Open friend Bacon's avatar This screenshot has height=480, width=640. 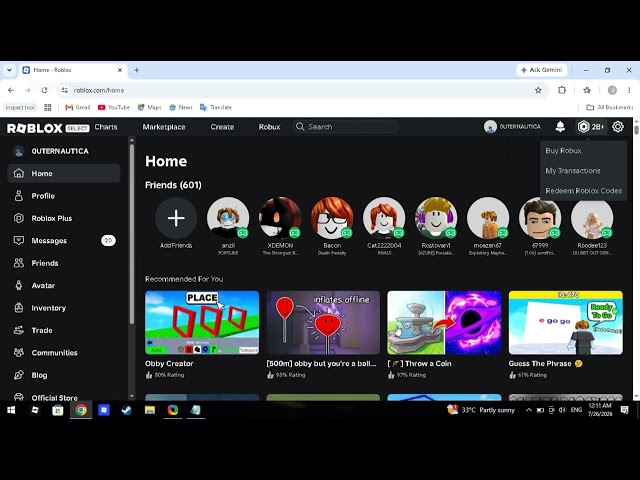tap(332, 218)
